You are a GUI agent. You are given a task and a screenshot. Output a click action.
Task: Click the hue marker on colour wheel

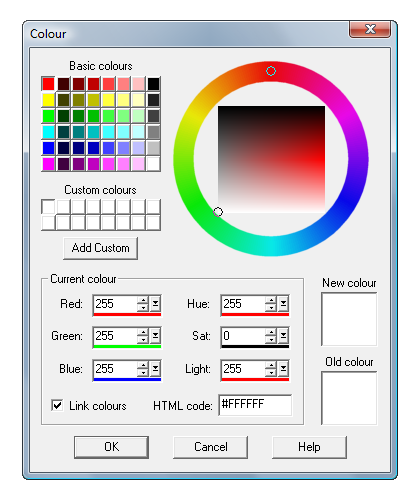tap(271, 71)
